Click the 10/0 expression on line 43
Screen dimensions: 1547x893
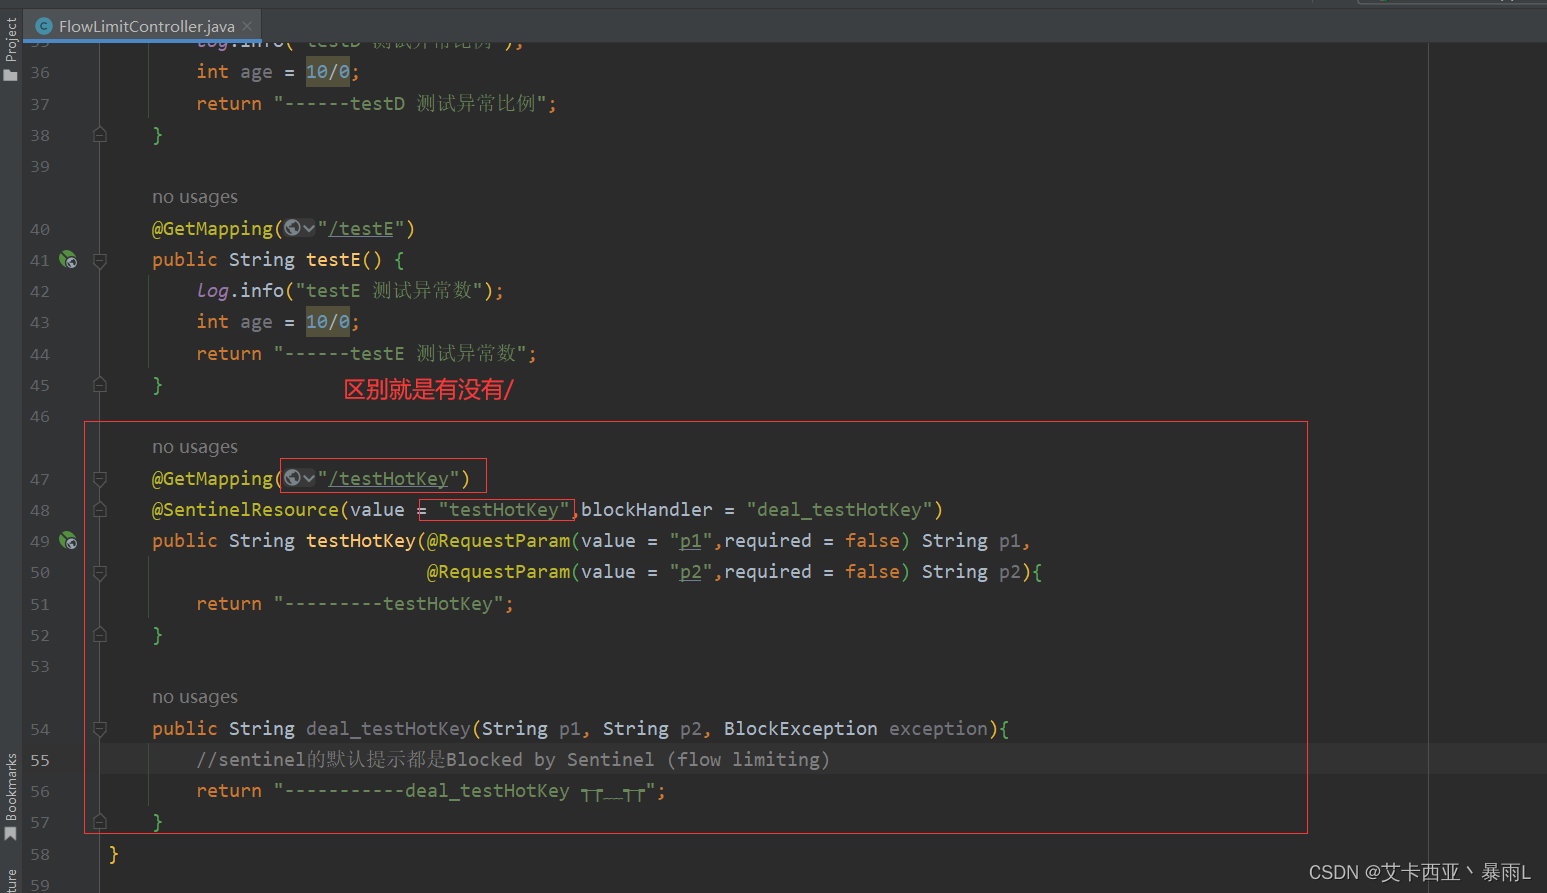pos(328,322)
